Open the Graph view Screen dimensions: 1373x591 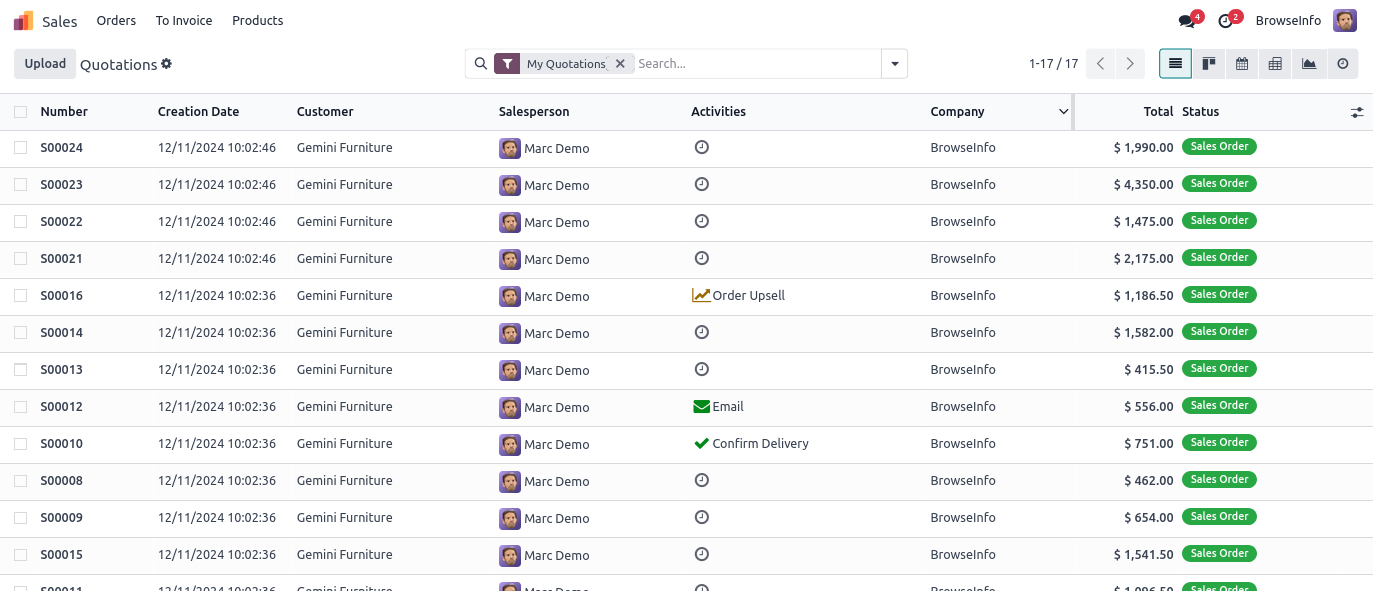(x=1309, y=64)
